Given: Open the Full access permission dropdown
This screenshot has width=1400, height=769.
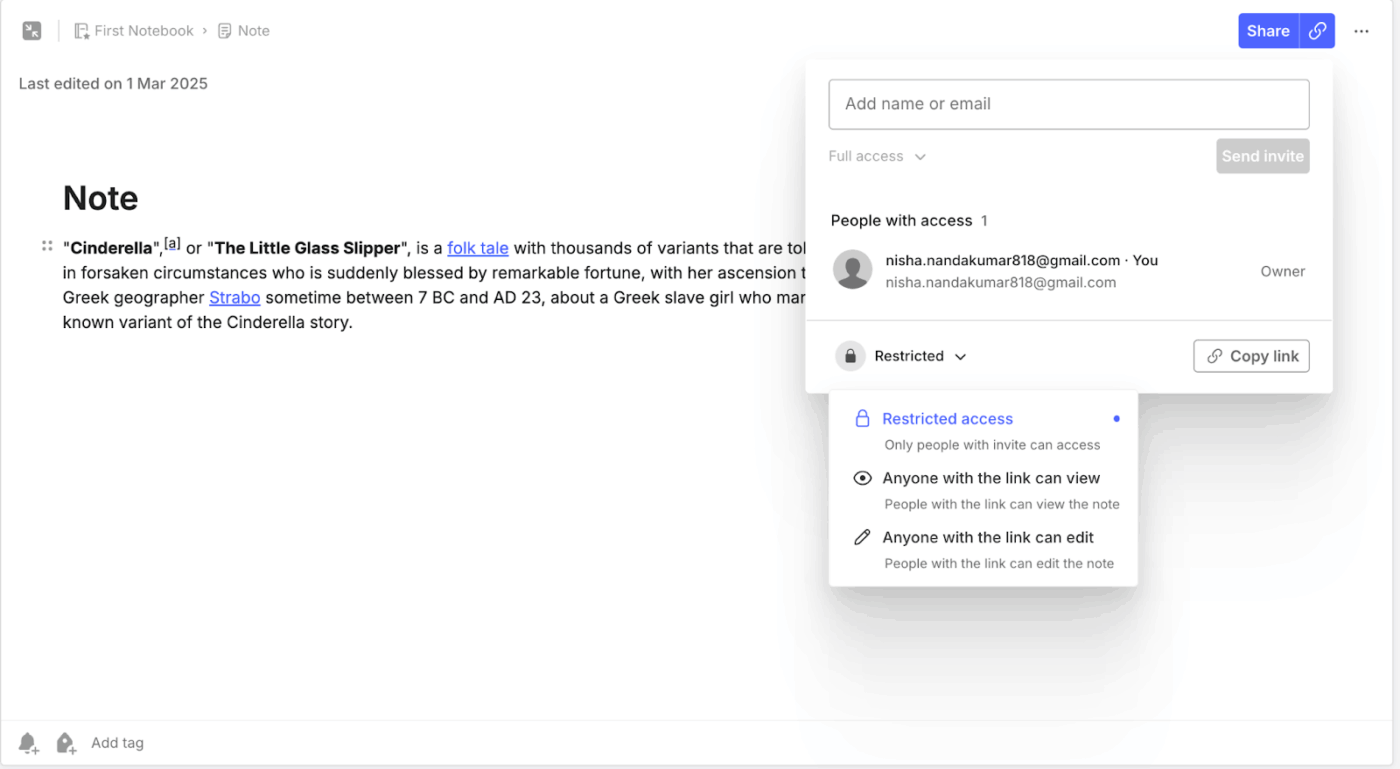Looking at the screenshot, I should [876, 156].
